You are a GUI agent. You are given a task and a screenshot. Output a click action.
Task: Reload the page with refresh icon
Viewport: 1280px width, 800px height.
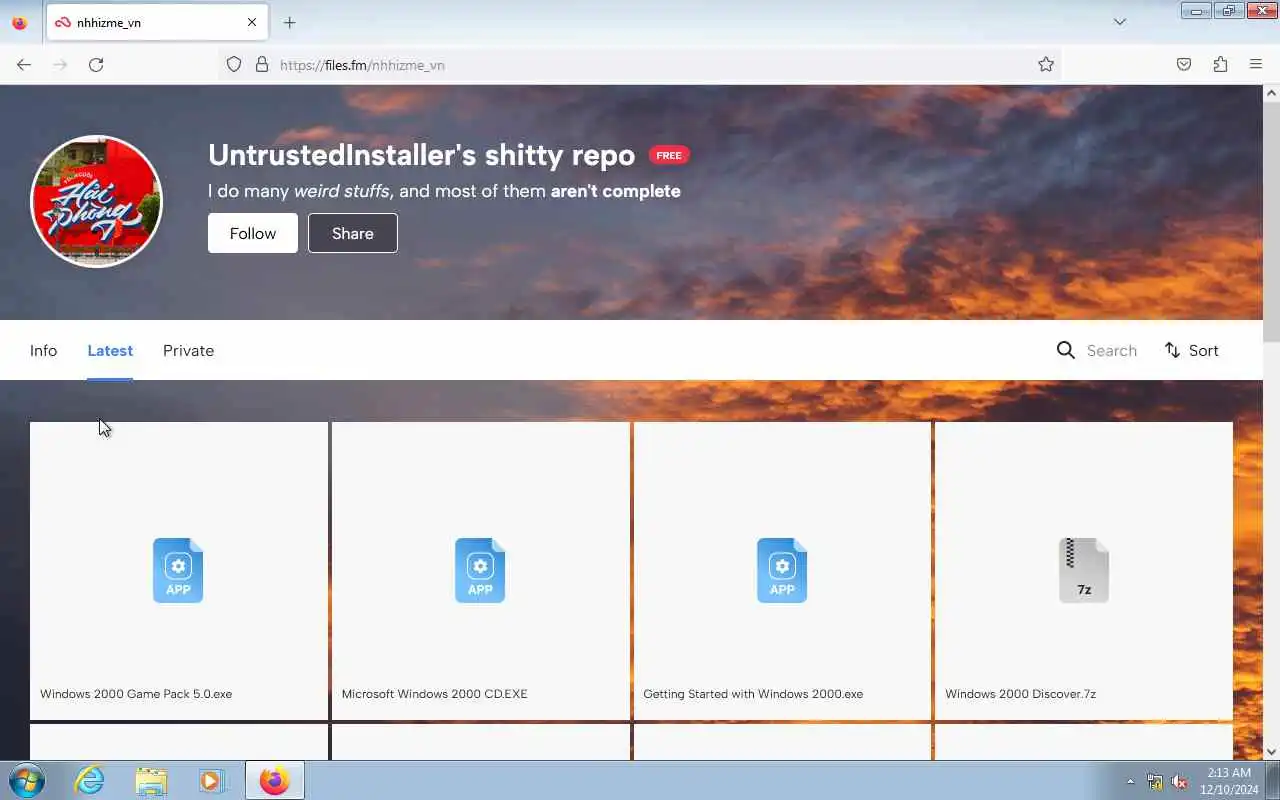(x=96, y=65)
